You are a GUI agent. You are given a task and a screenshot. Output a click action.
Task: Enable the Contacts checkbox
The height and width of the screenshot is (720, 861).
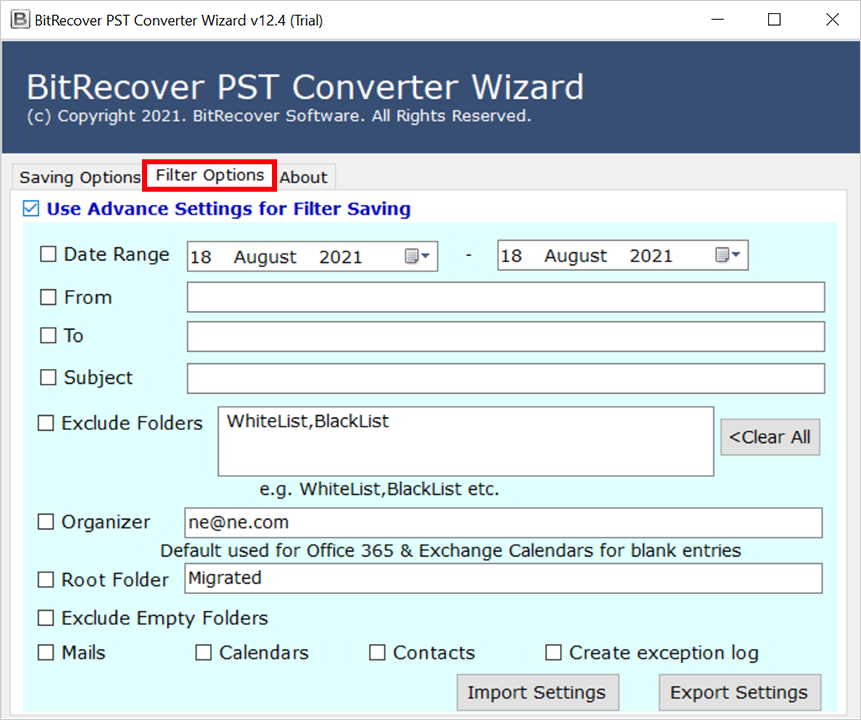tap(377, 652)
